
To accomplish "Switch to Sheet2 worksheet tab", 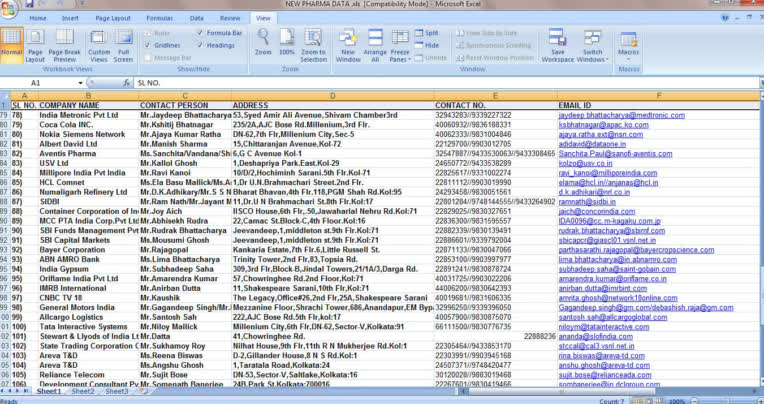I will coord(82,391).
